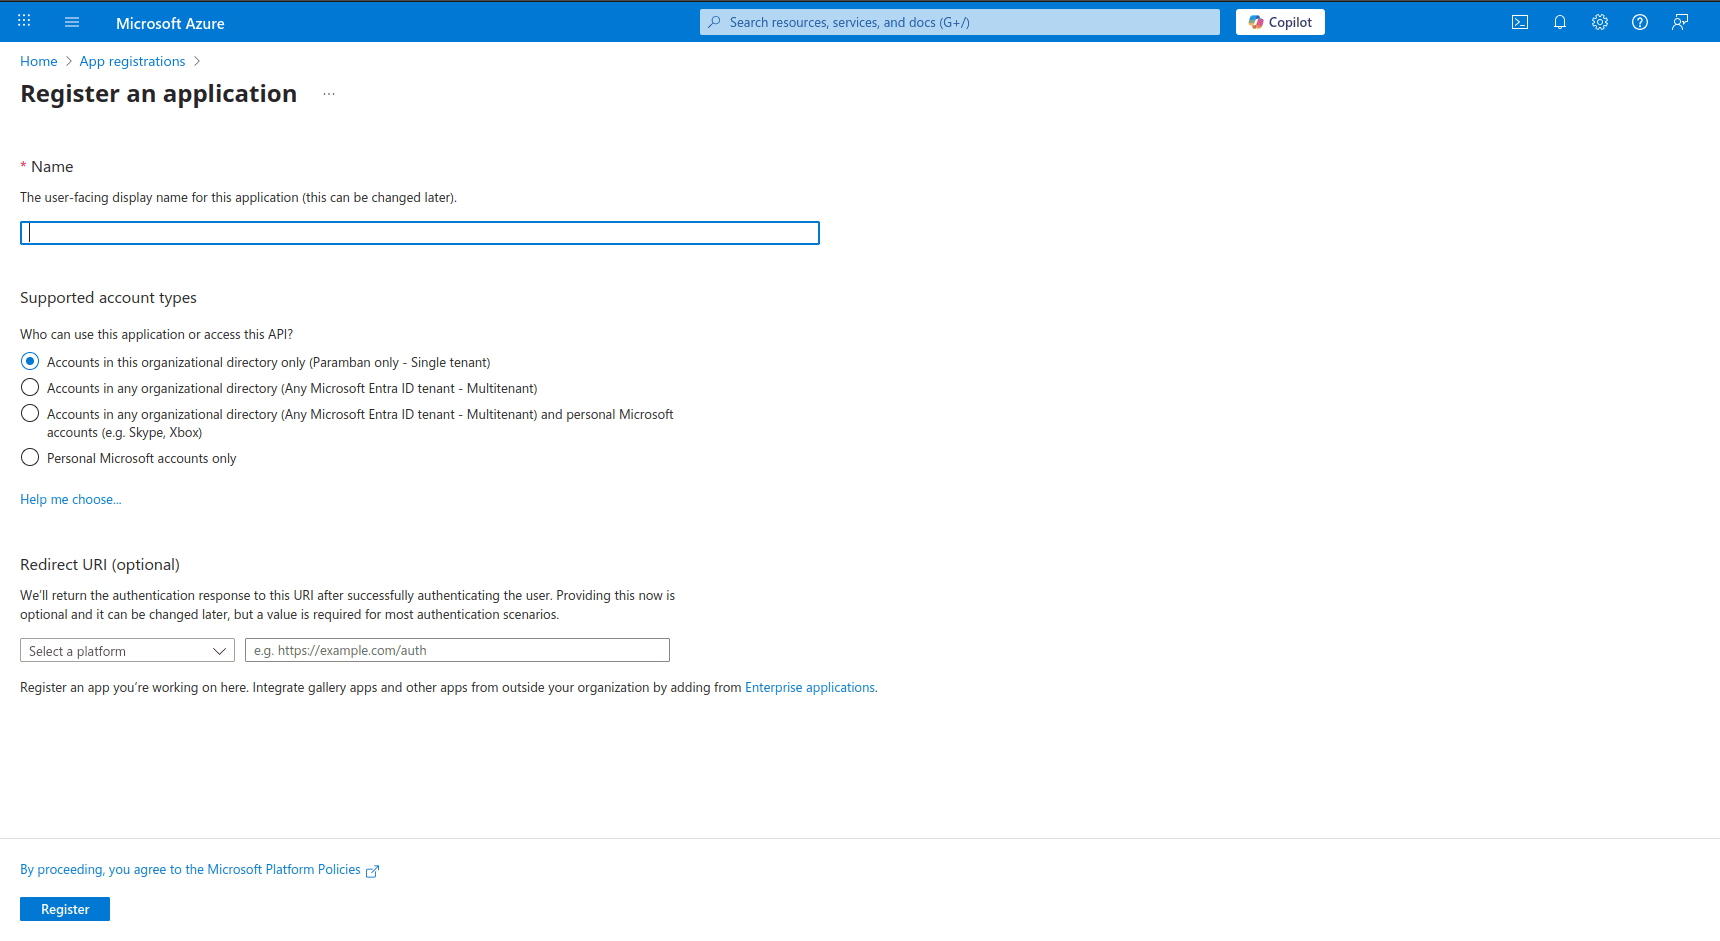Choose Personal Microsoft accounts only

click(x=29, y=457)
